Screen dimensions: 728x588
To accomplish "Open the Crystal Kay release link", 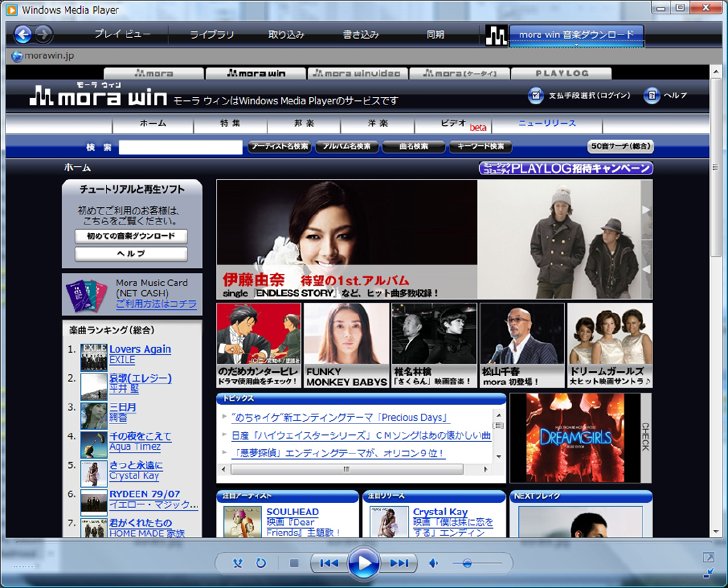I will click(x=440, y=511).
